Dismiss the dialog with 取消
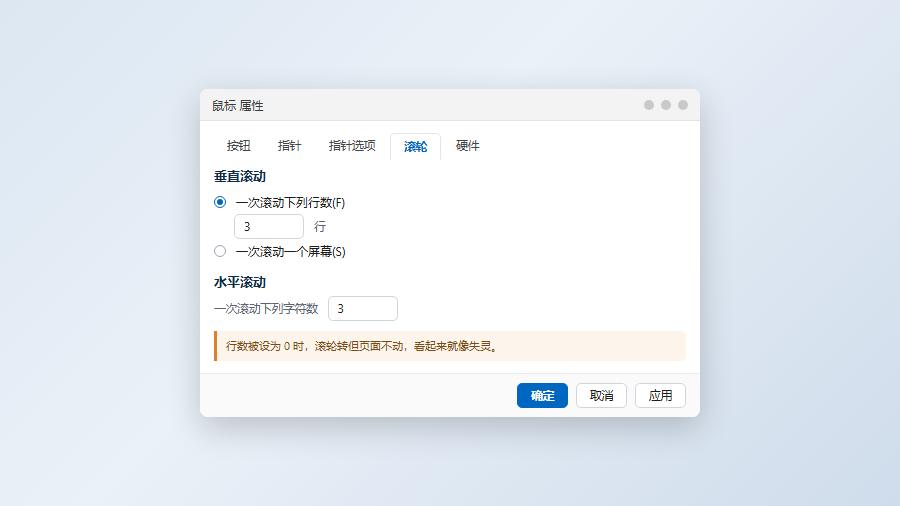900x506 pixels. click(601, 395)
